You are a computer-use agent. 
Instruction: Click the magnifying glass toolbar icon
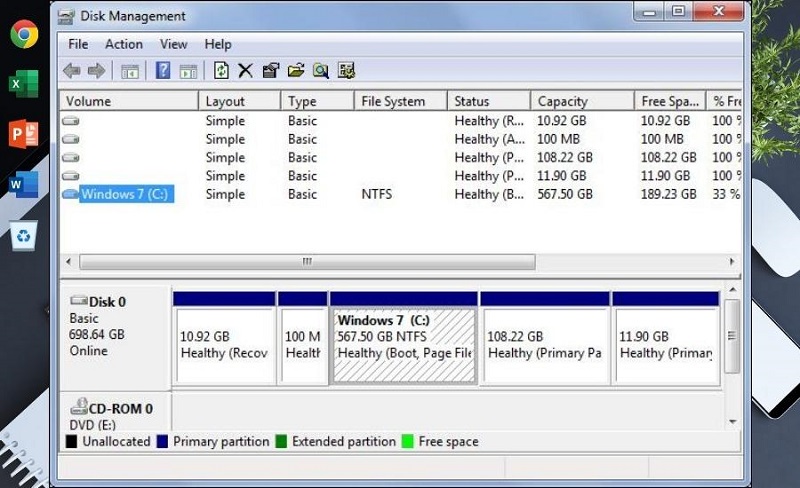[320, 70]
